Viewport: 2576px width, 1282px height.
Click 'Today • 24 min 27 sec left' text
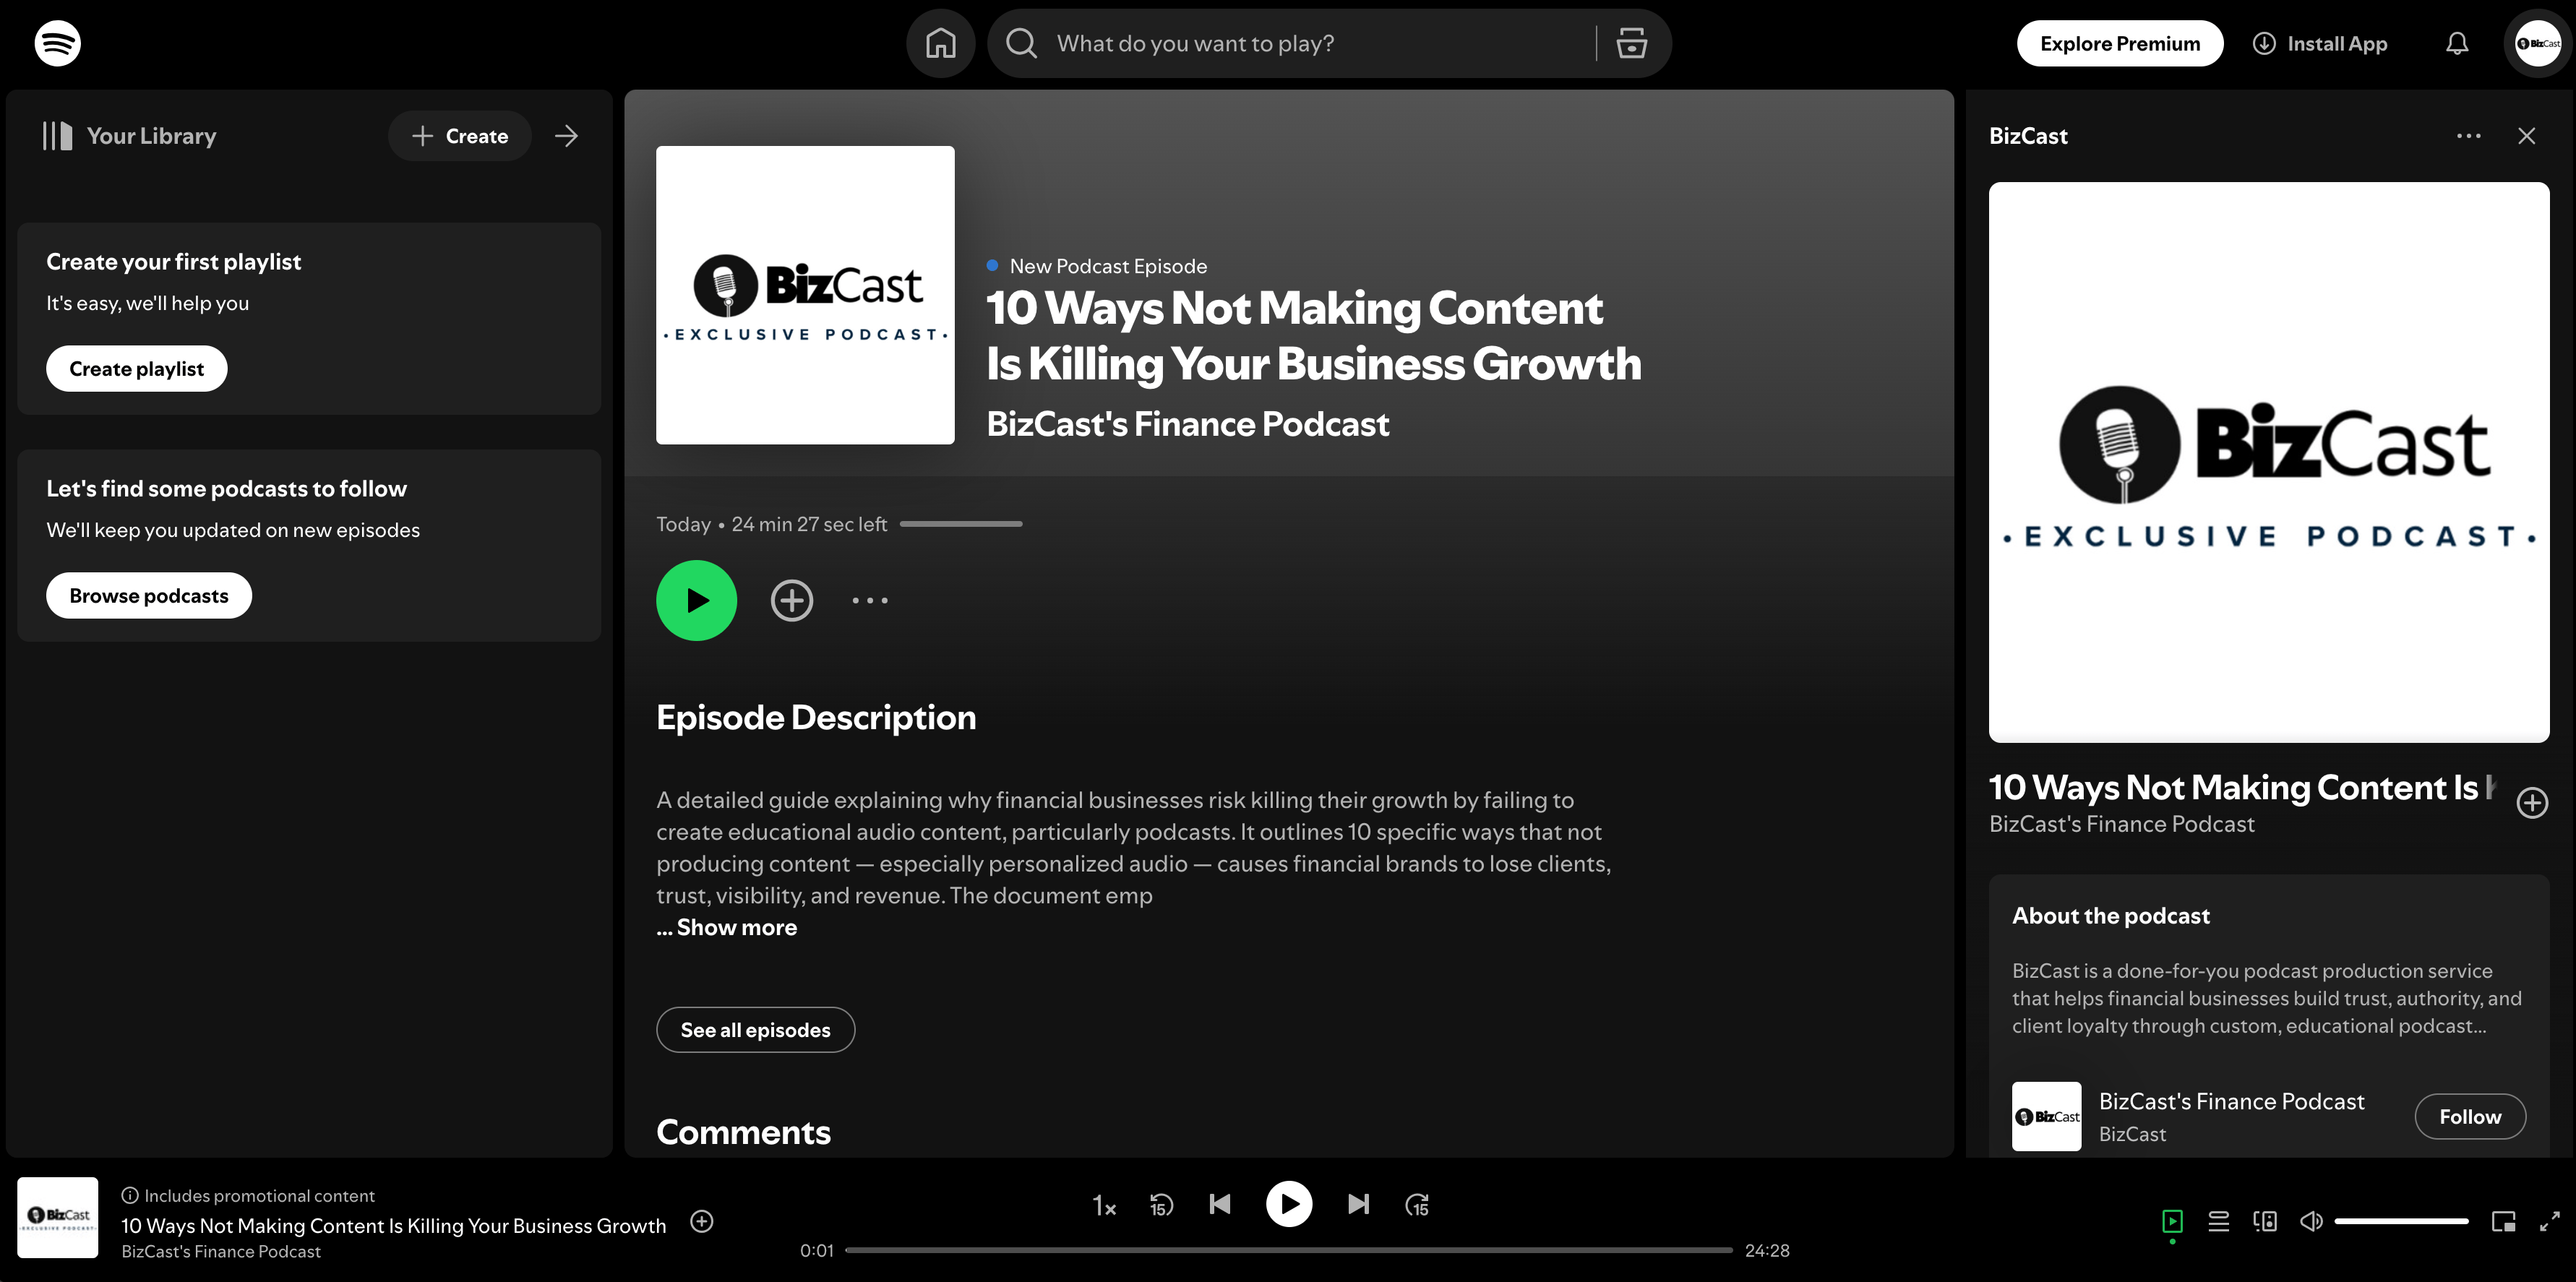tap(771, 524)
